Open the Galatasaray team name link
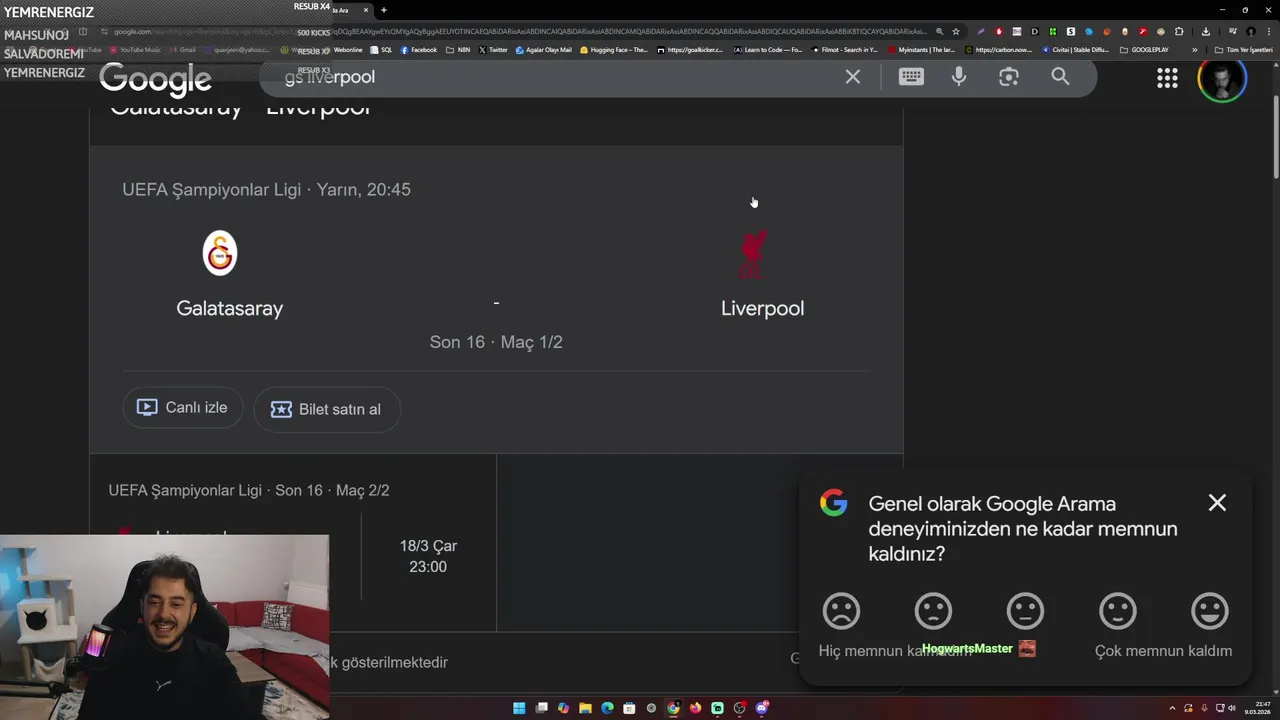Screen dimensions: 1280x720 point(230,308)
